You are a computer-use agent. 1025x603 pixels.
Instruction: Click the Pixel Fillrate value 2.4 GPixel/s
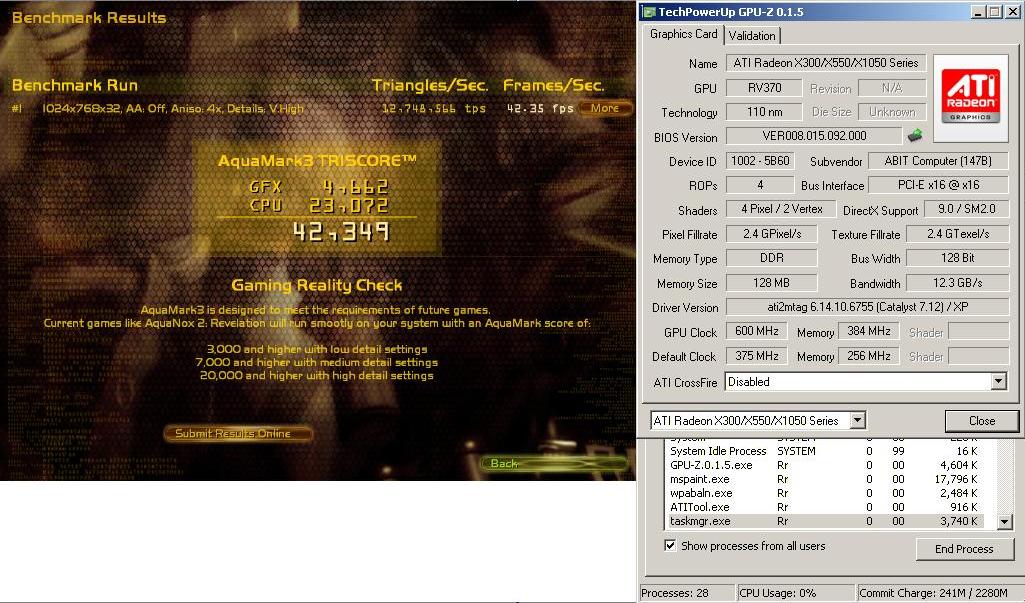(771, 233)
